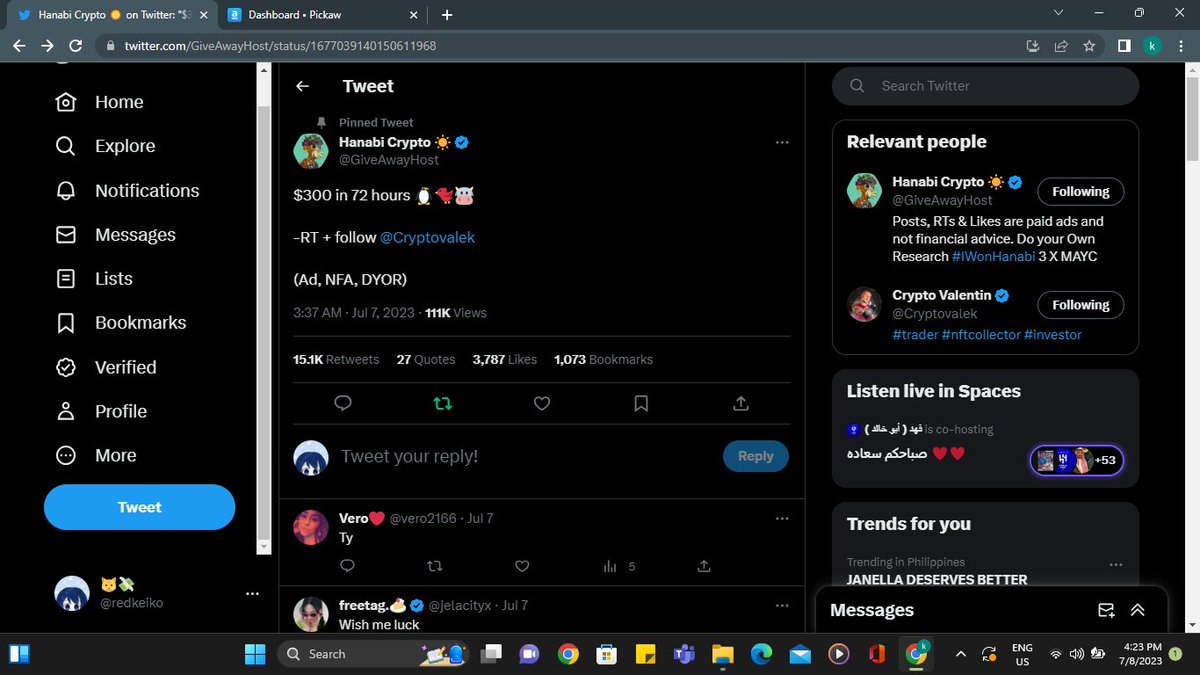Click the browser back arrow
Screen dimensions: 1200x675
coord(19,46)
